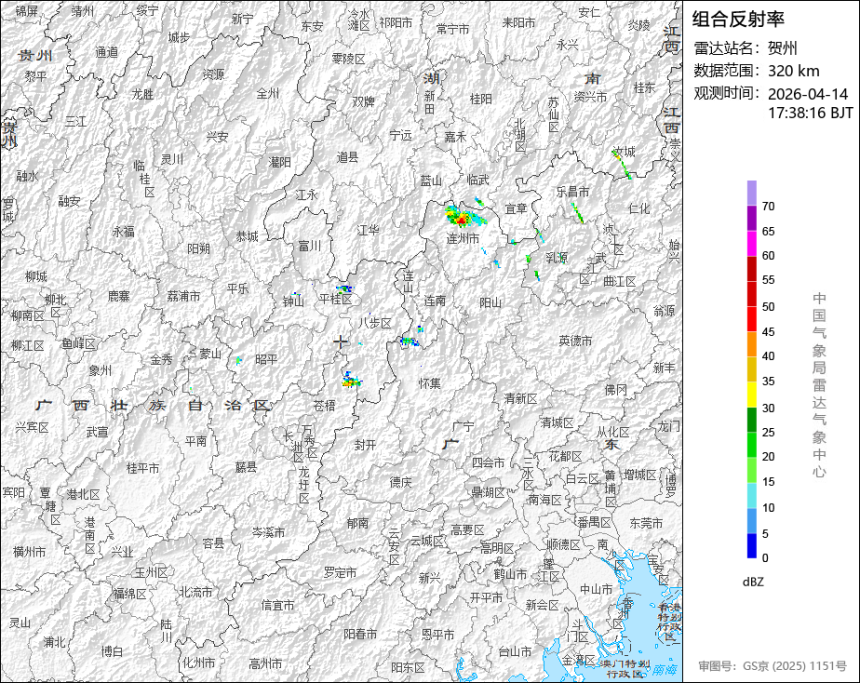The image size is (860, 683).
Task: Click the '桂平市' map label
Action: (x=143, y=468)
